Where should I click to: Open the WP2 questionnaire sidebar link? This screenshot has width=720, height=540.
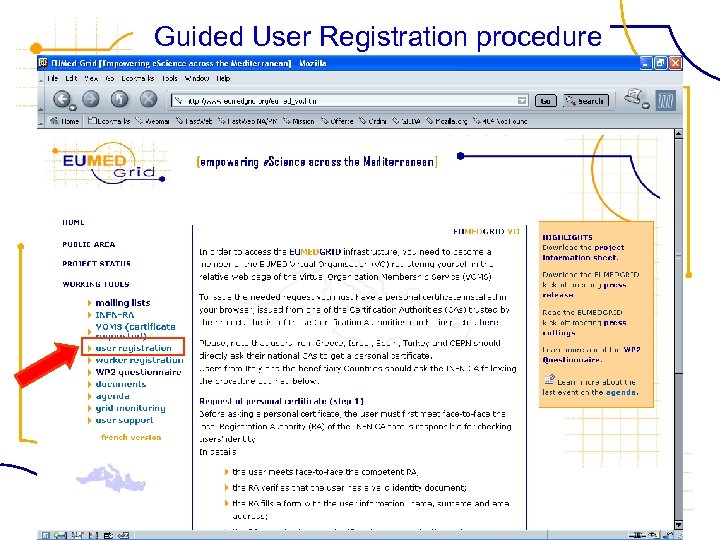click(138, 372)
